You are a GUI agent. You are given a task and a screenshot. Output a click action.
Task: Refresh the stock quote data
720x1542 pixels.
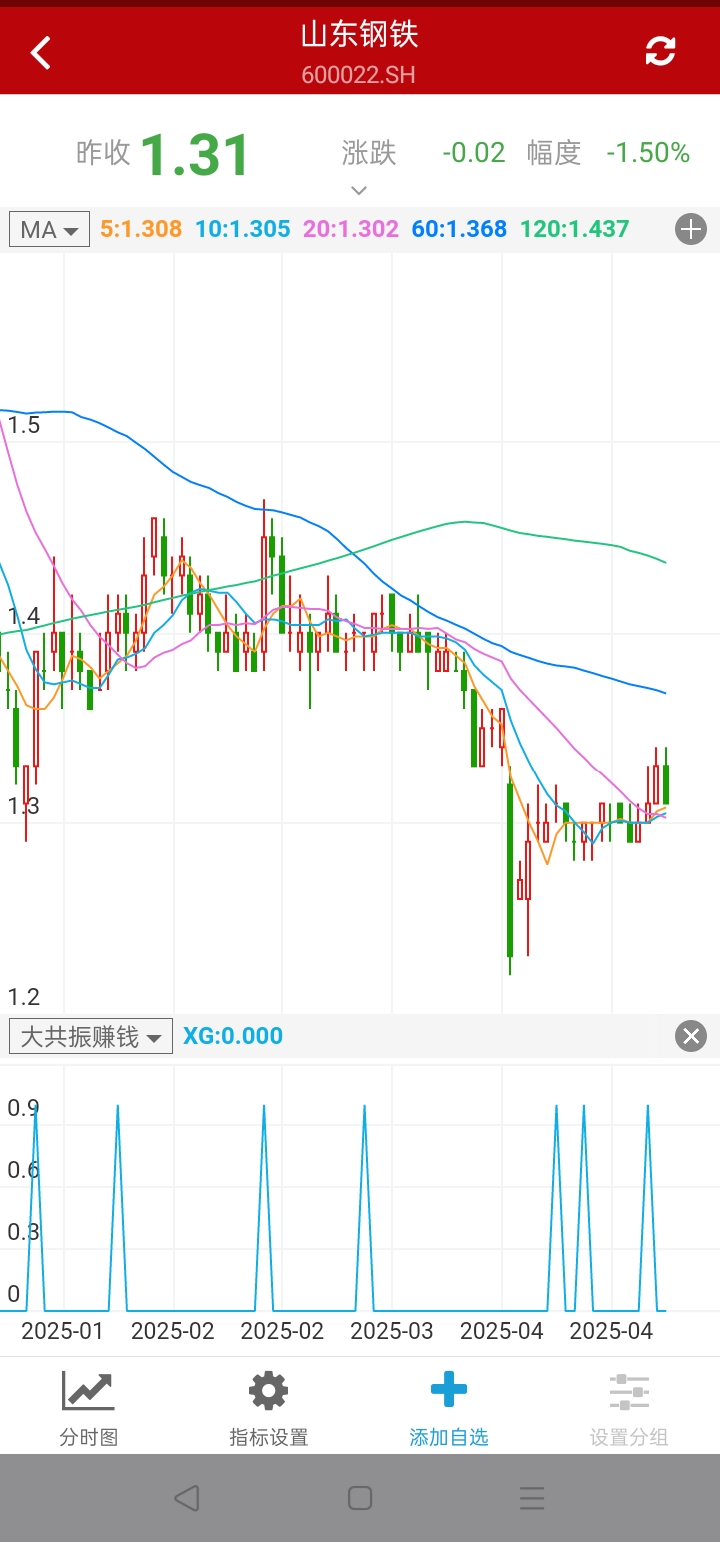[x=660, y=51]
